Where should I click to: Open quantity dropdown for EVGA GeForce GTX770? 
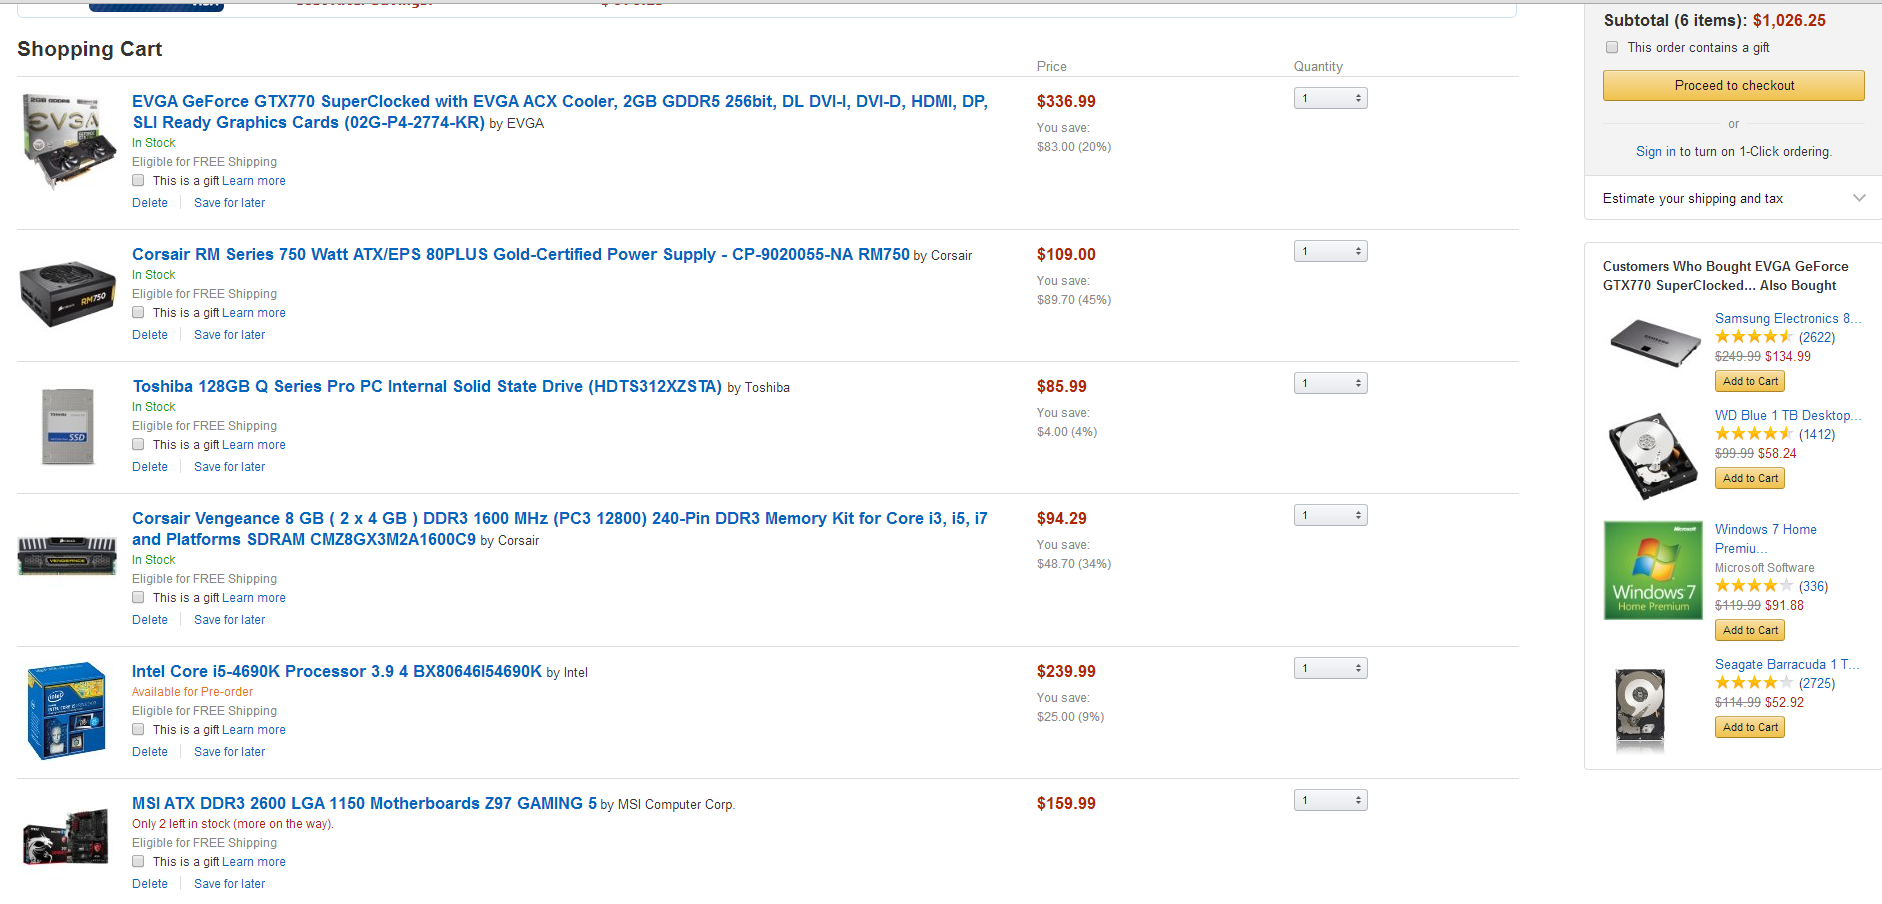tap(1330, 98)
